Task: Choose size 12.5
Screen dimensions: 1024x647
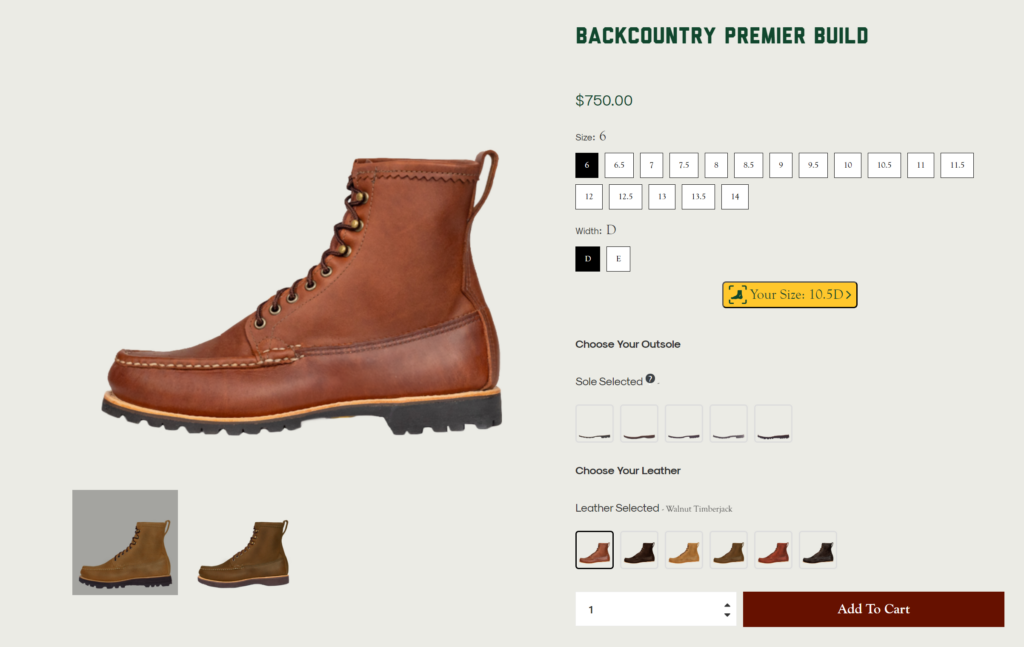Action: pyautogui.click(x=625, y=196)
